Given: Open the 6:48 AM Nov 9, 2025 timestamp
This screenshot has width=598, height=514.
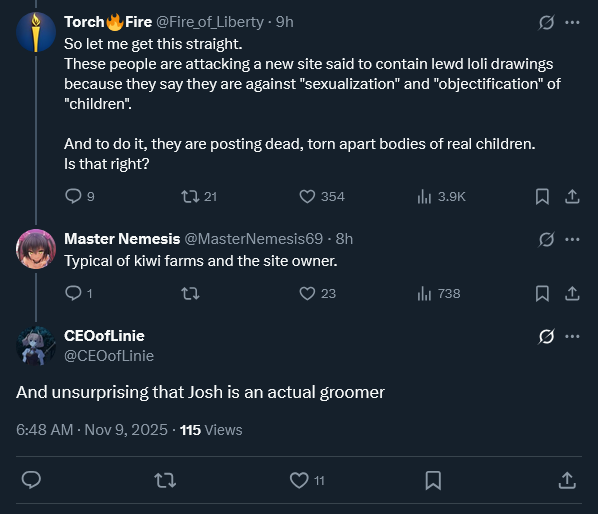Looking at the screenshot, I should tap(92, 430).
